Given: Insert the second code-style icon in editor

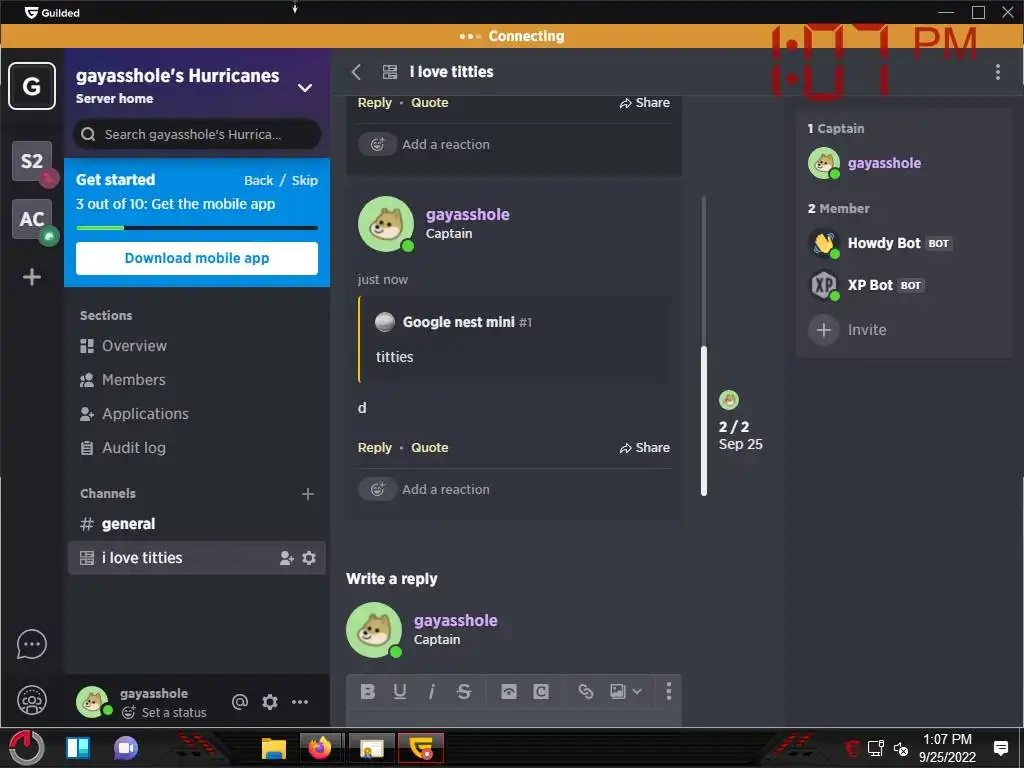Looking at the screenshot, I should click(541, 692).
